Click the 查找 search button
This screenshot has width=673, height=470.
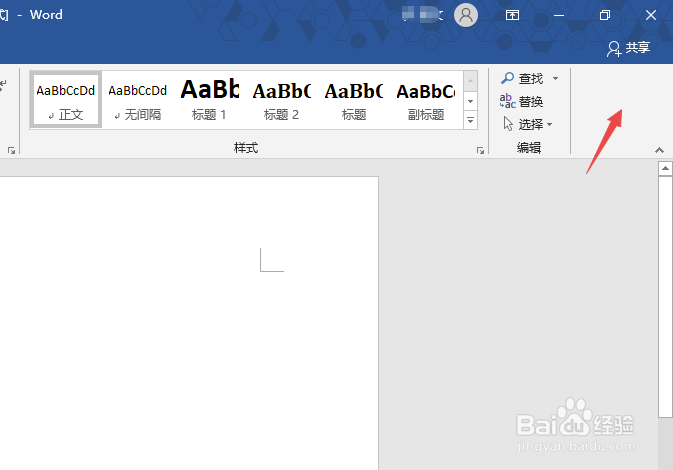[x=522, y=79]
